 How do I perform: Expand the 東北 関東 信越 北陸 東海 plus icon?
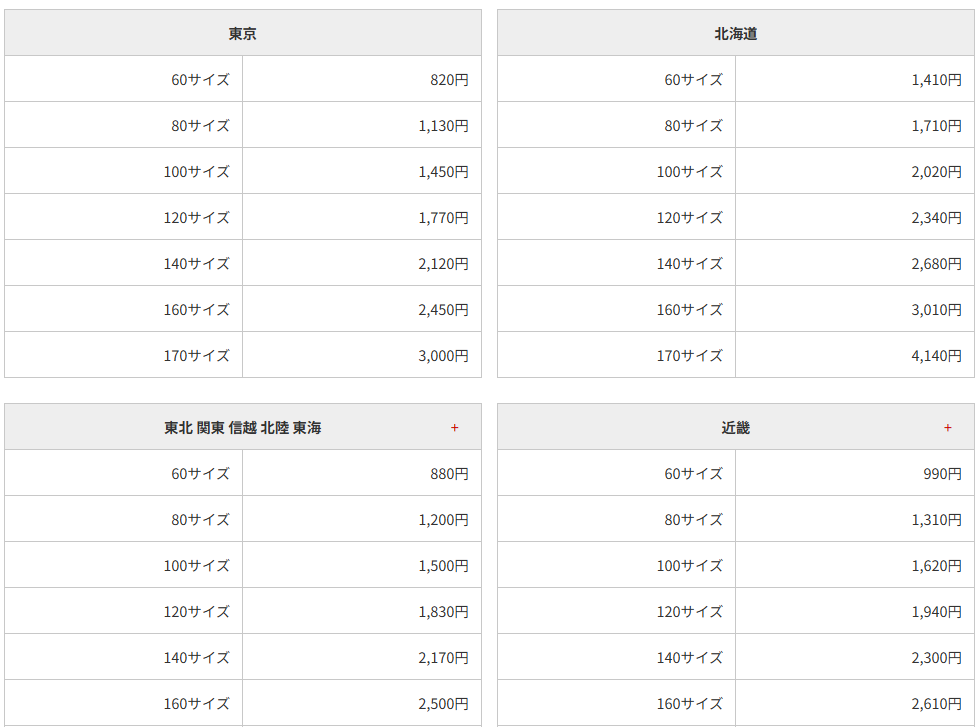coord(455,428)
